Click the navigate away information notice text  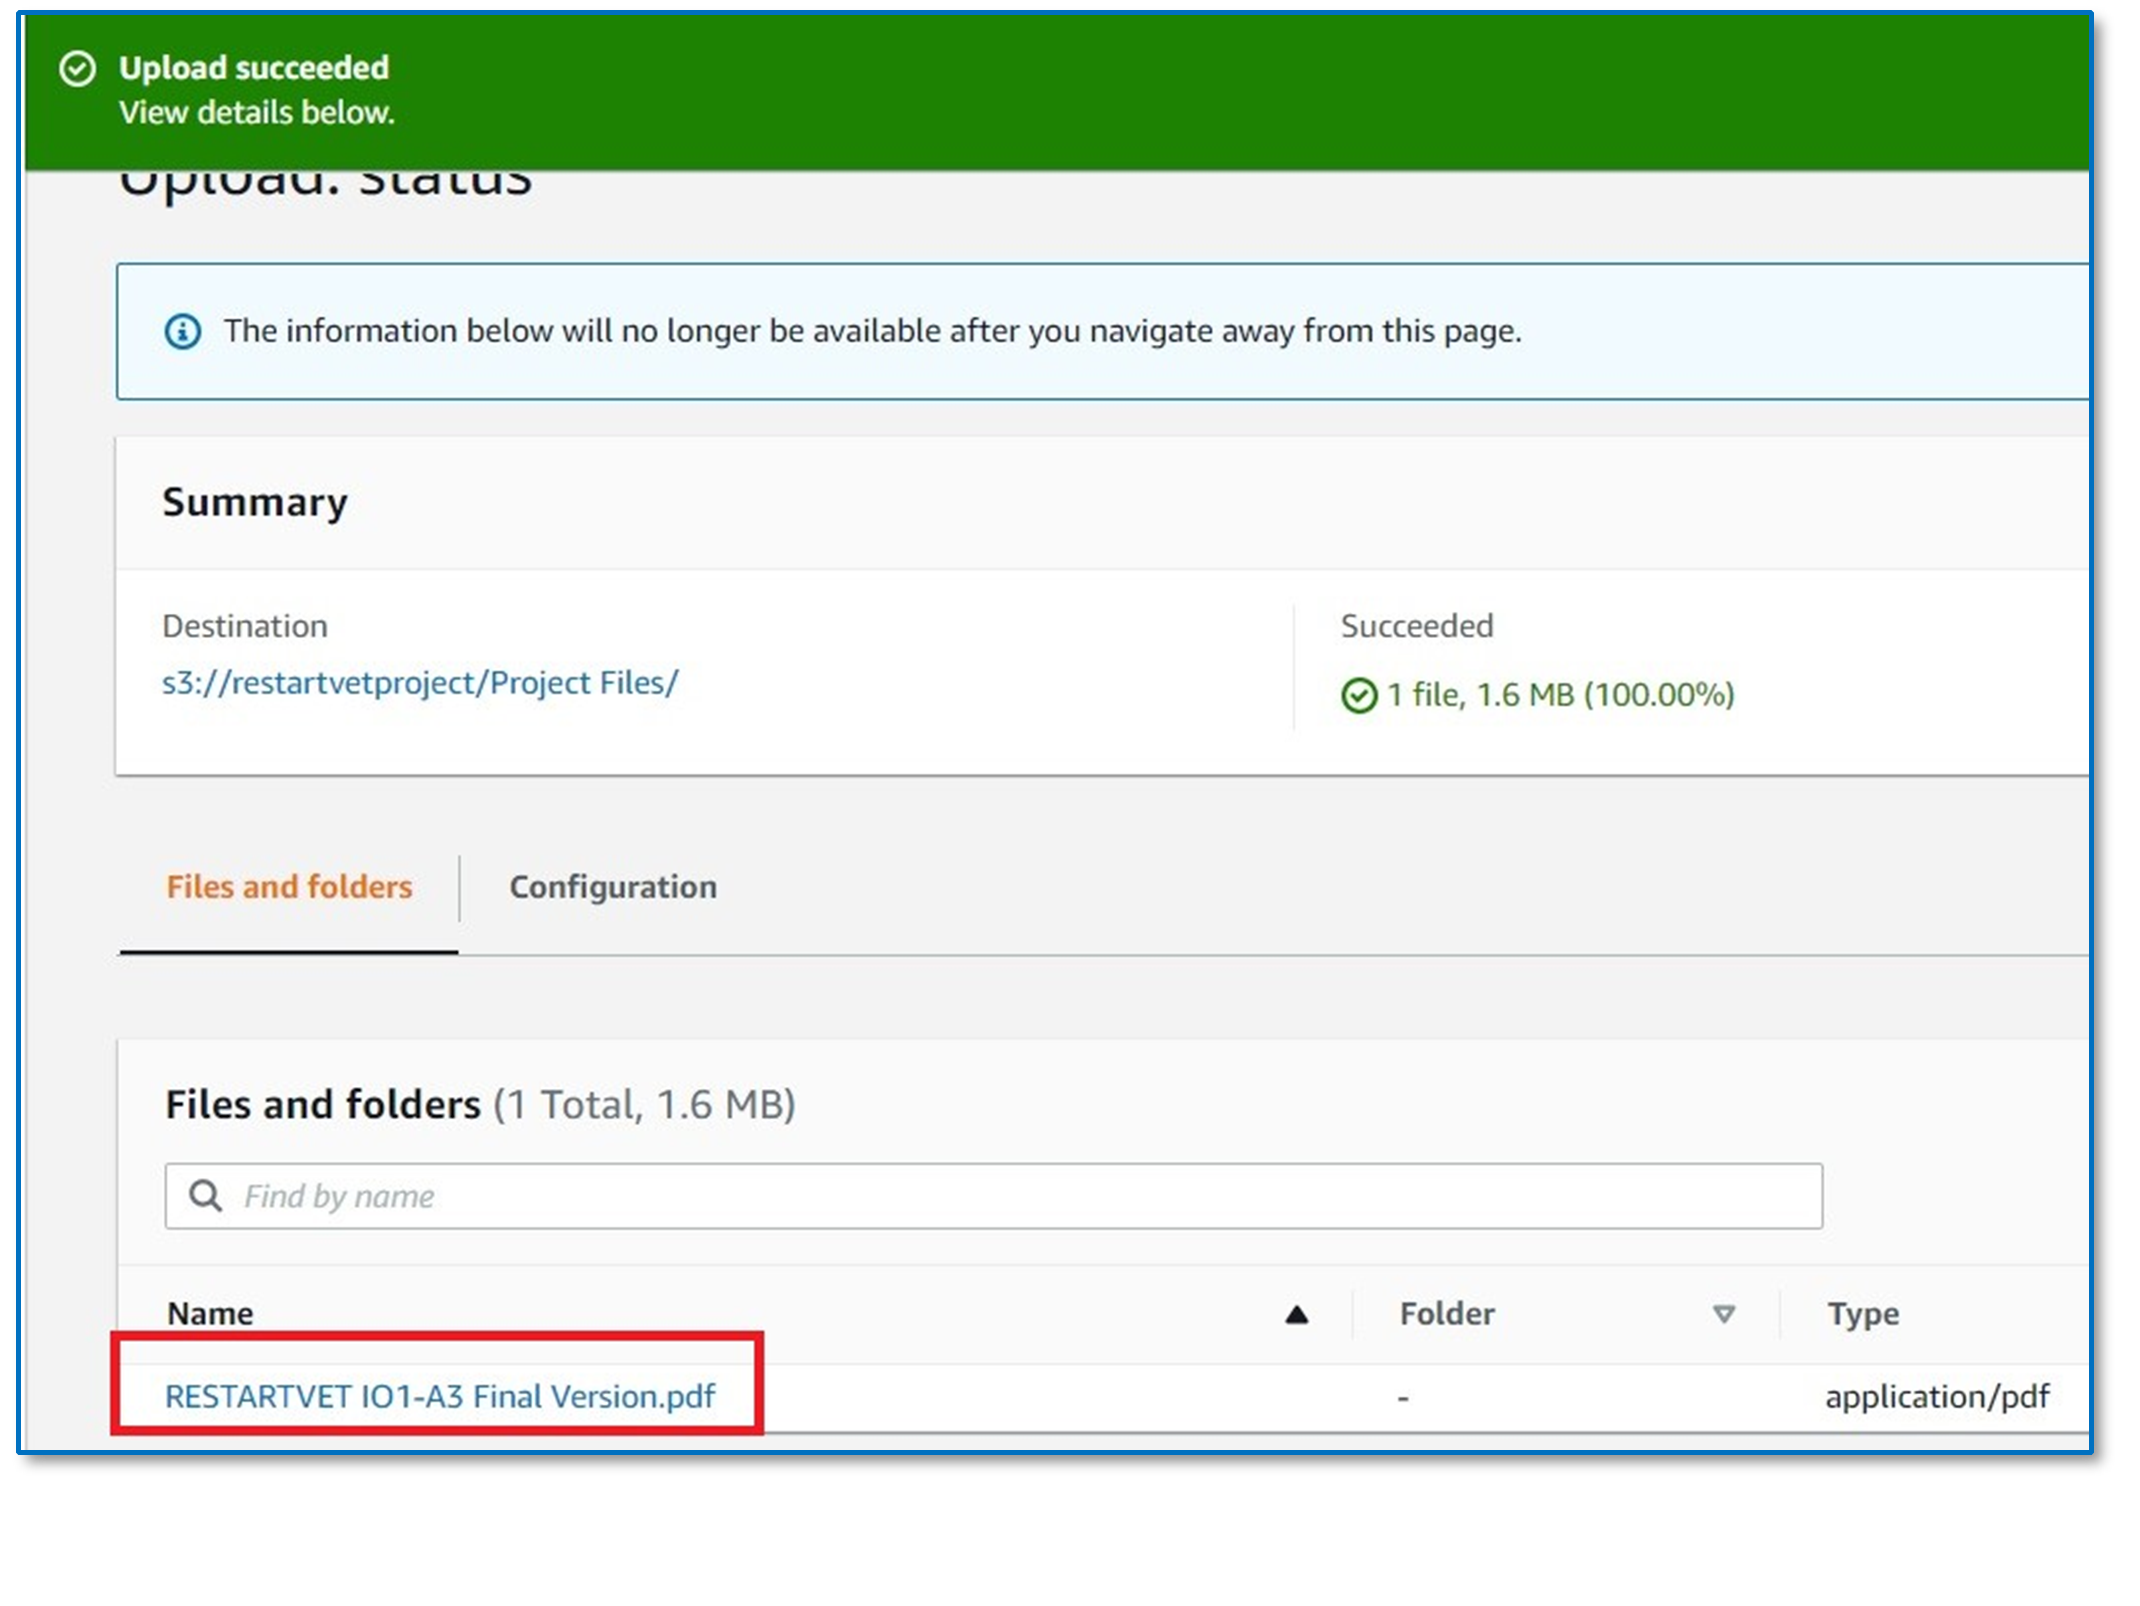pyautogui.click(x=872, y=331)
